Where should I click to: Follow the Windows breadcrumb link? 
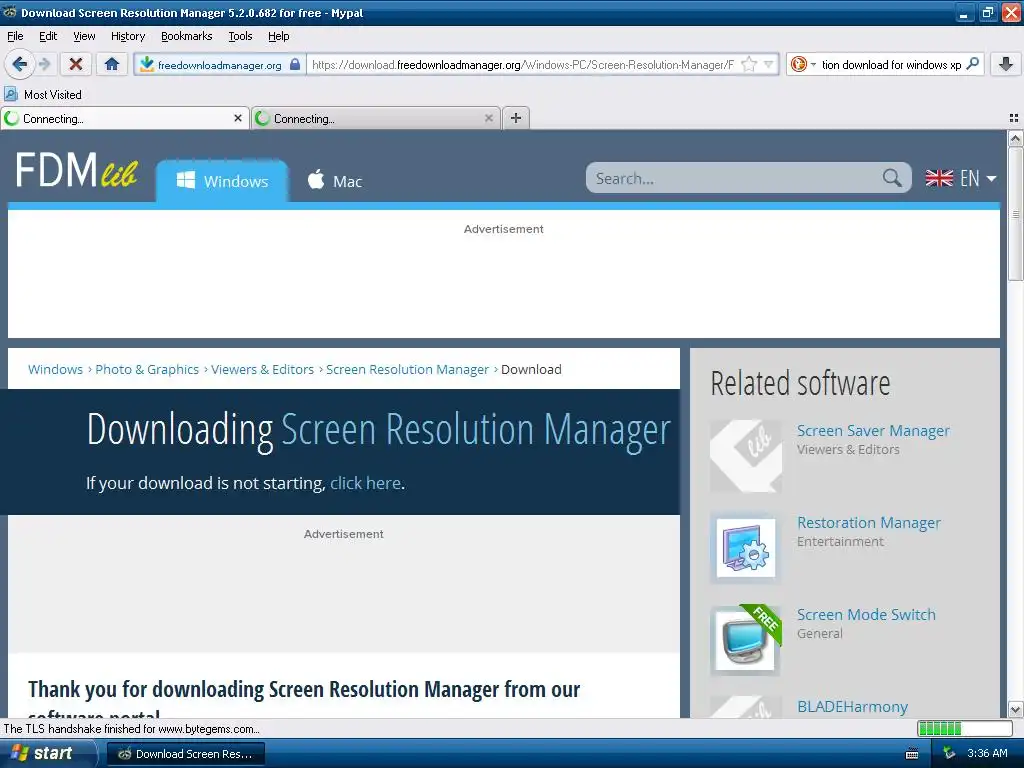click(56, 369)
